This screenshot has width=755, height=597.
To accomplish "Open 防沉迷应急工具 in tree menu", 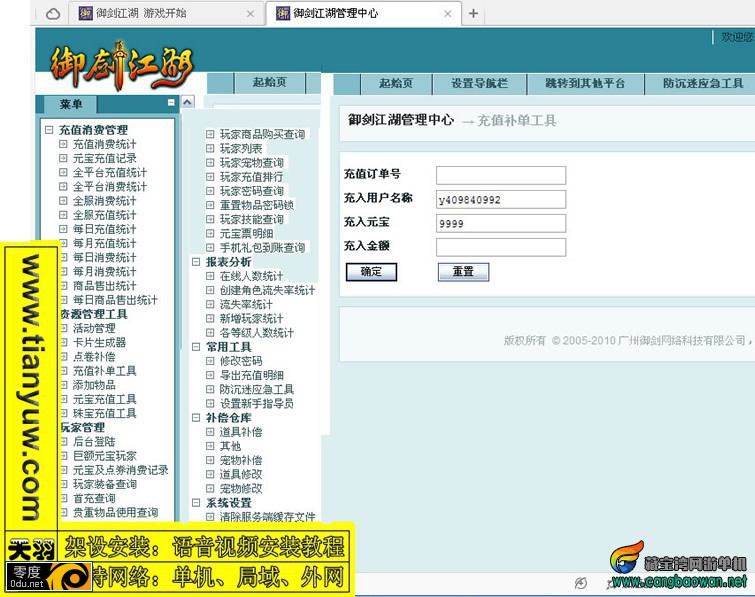I will (257, 389).
